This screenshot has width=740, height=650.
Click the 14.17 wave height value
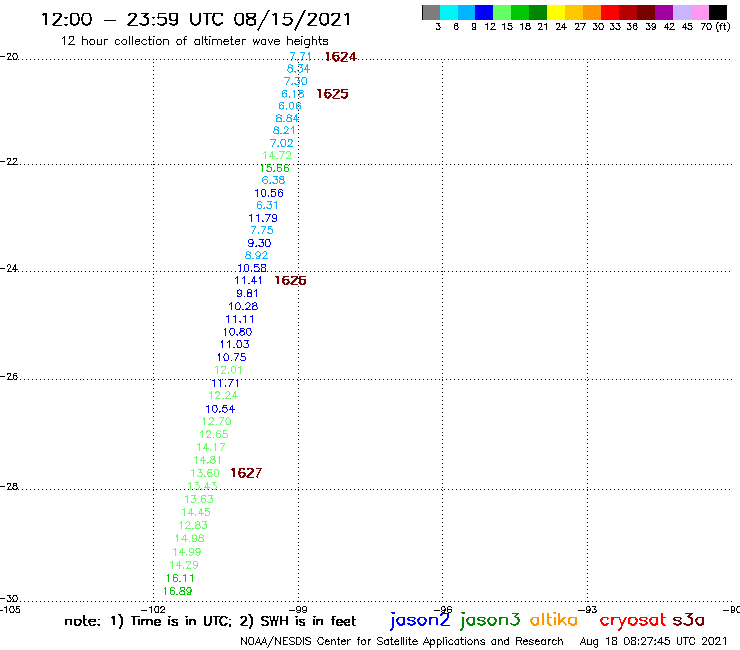211,447
